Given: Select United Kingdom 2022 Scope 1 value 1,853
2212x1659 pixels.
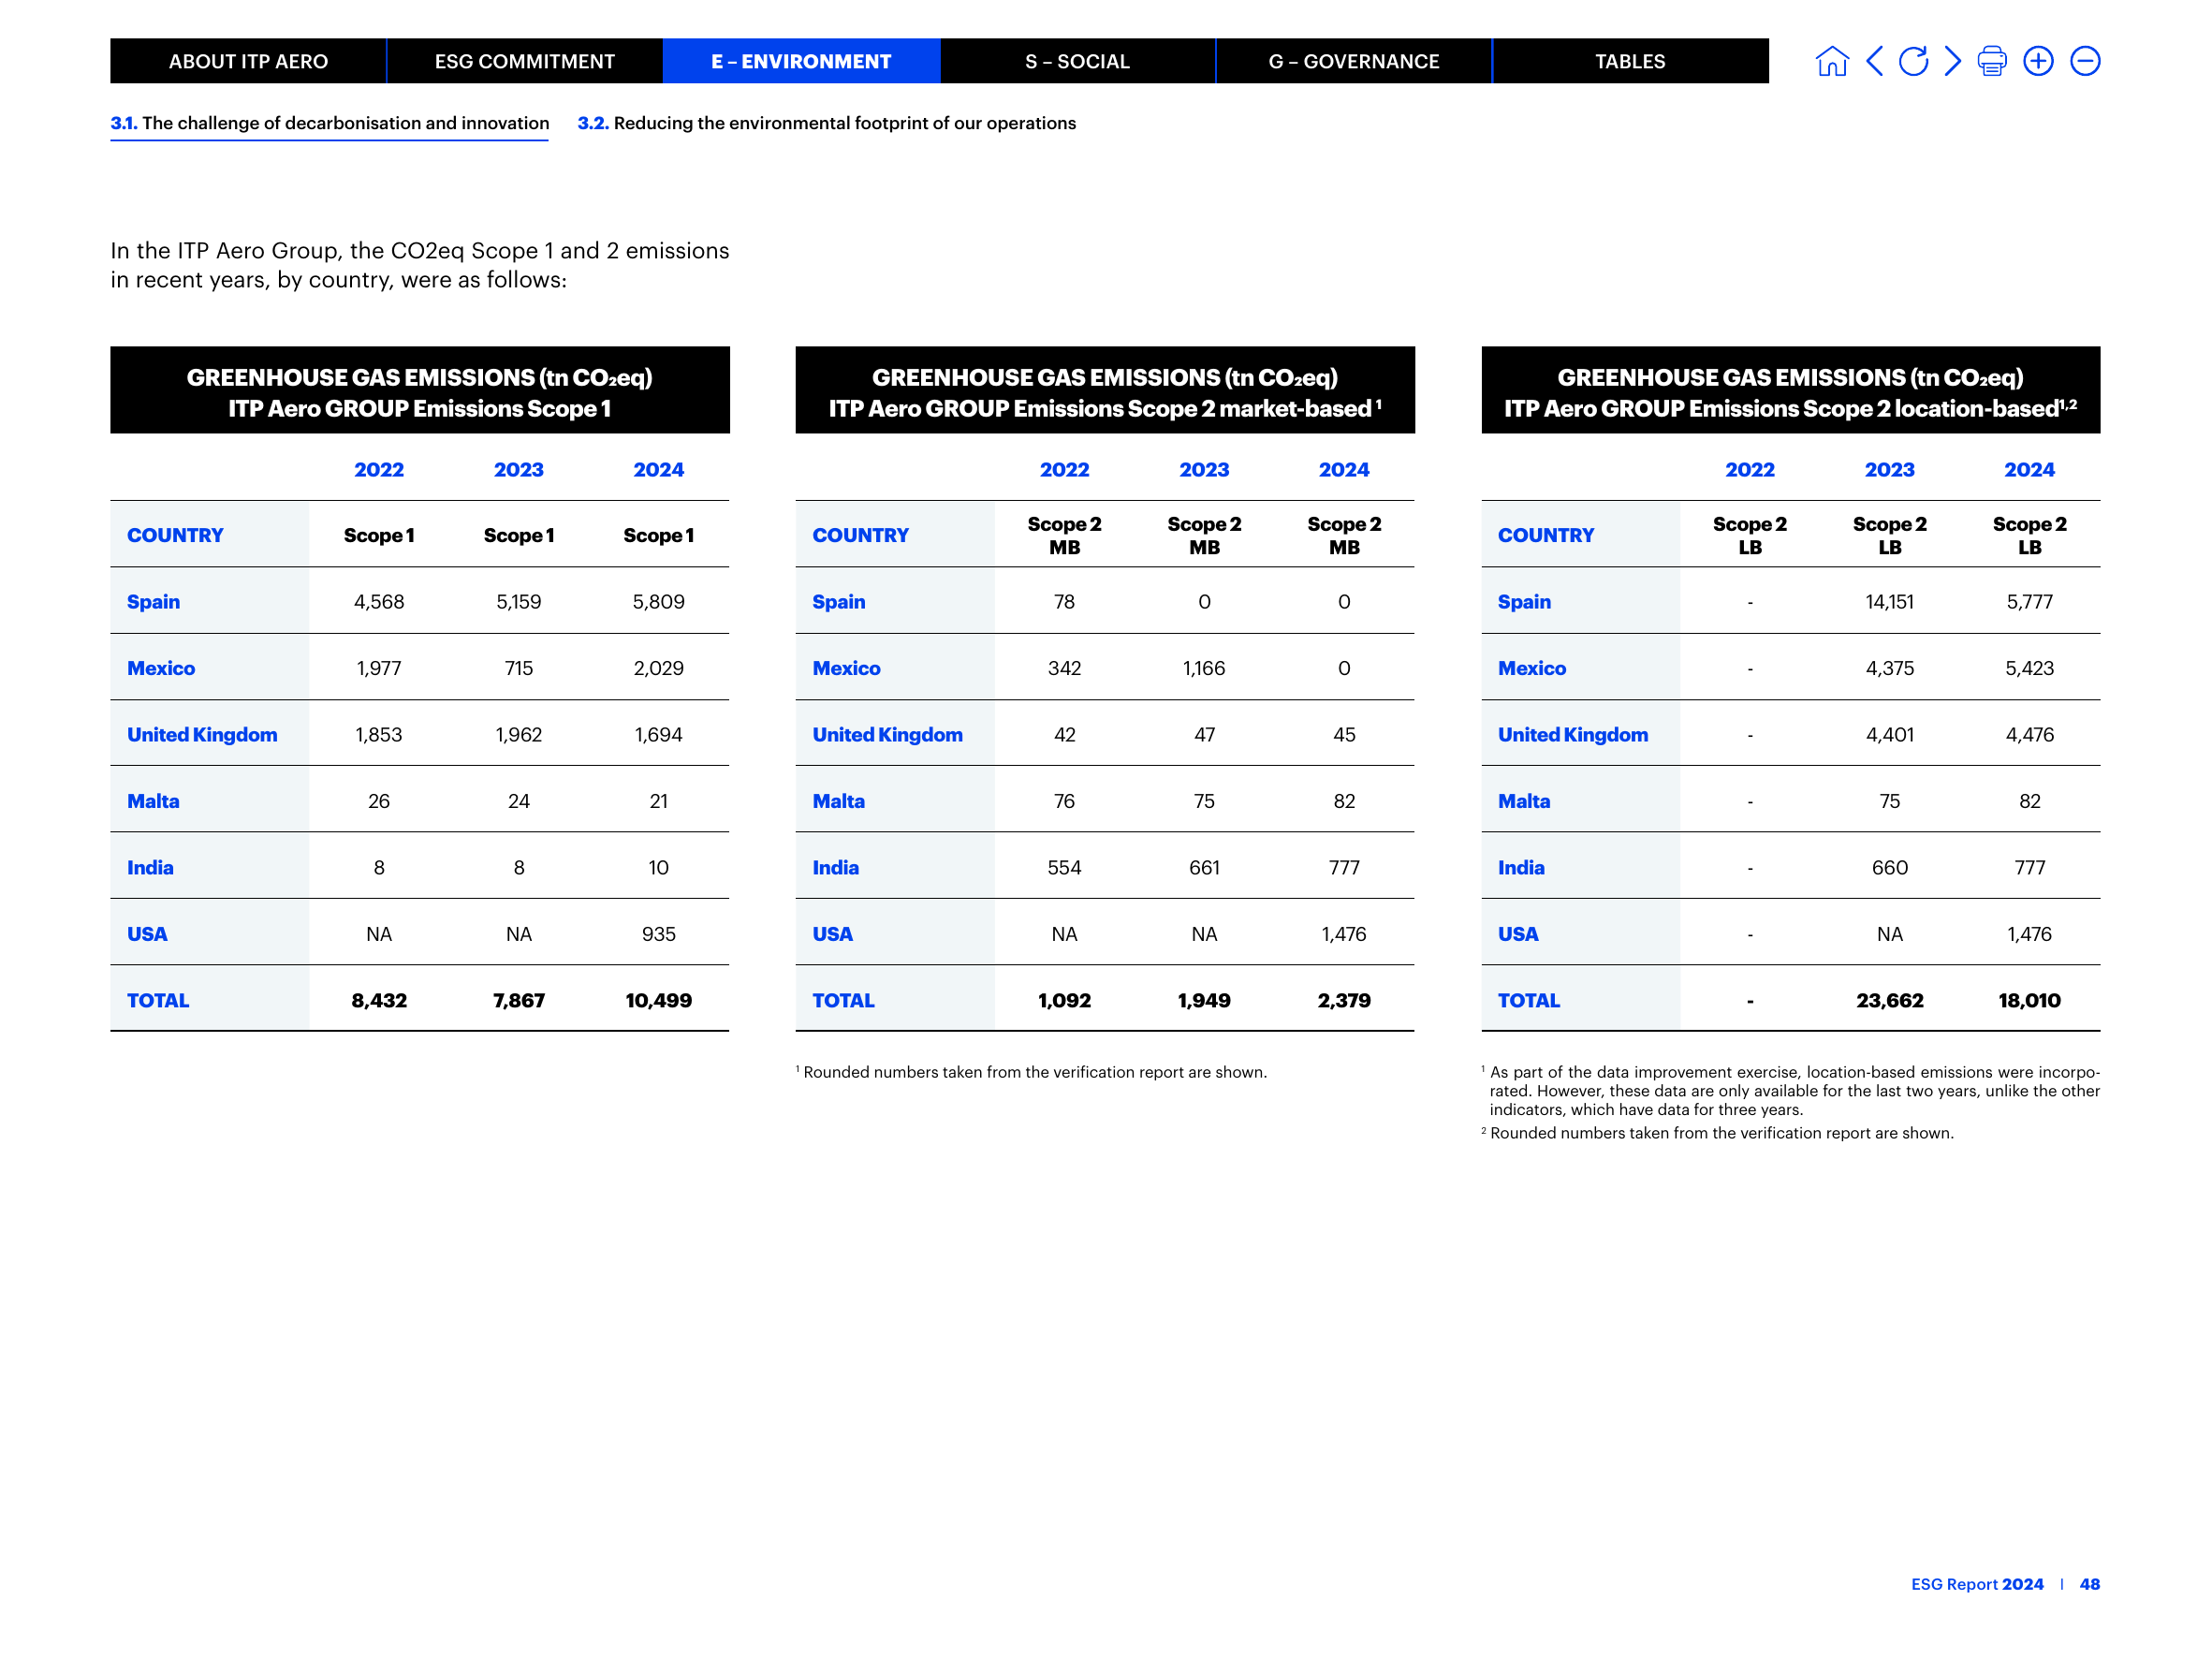Looking at the screenshot, I should (x=379, y=734).
